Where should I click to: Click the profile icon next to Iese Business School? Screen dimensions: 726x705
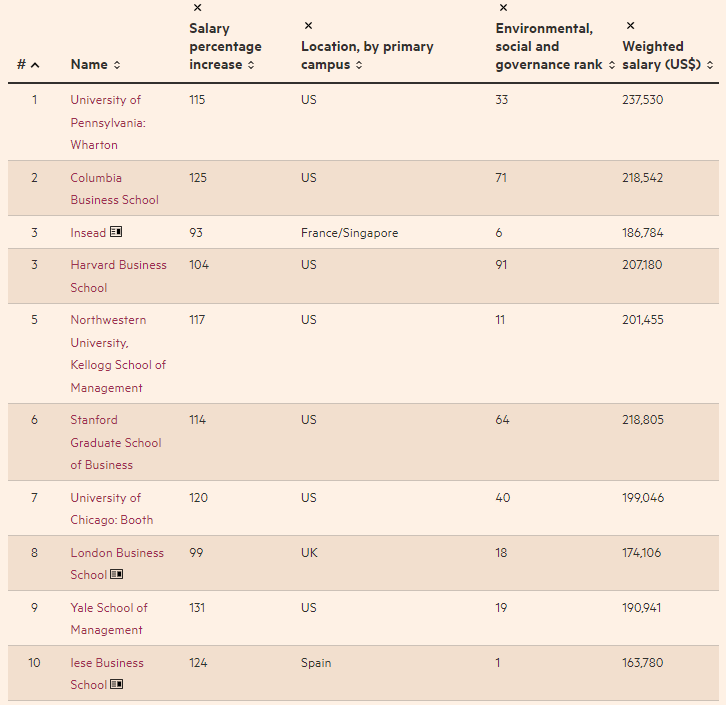coord(117,685)
